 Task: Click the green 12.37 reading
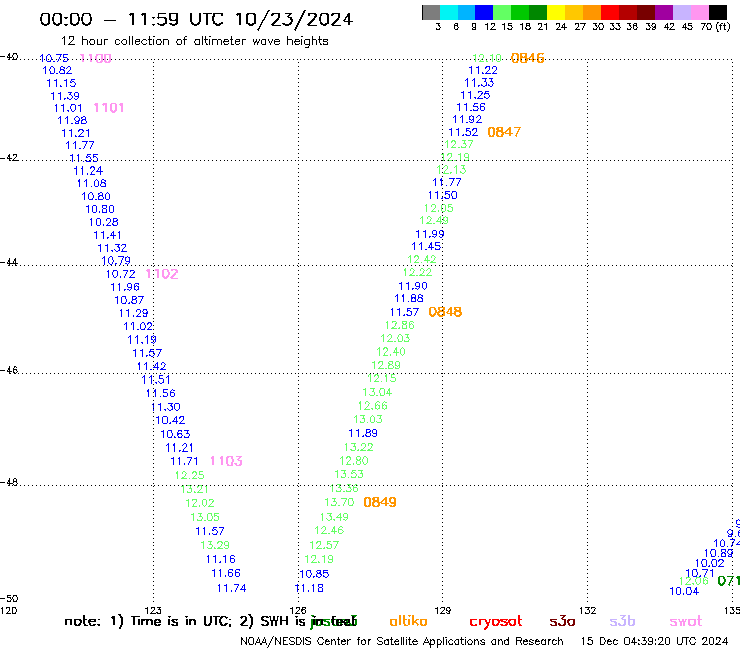point(459,144)
